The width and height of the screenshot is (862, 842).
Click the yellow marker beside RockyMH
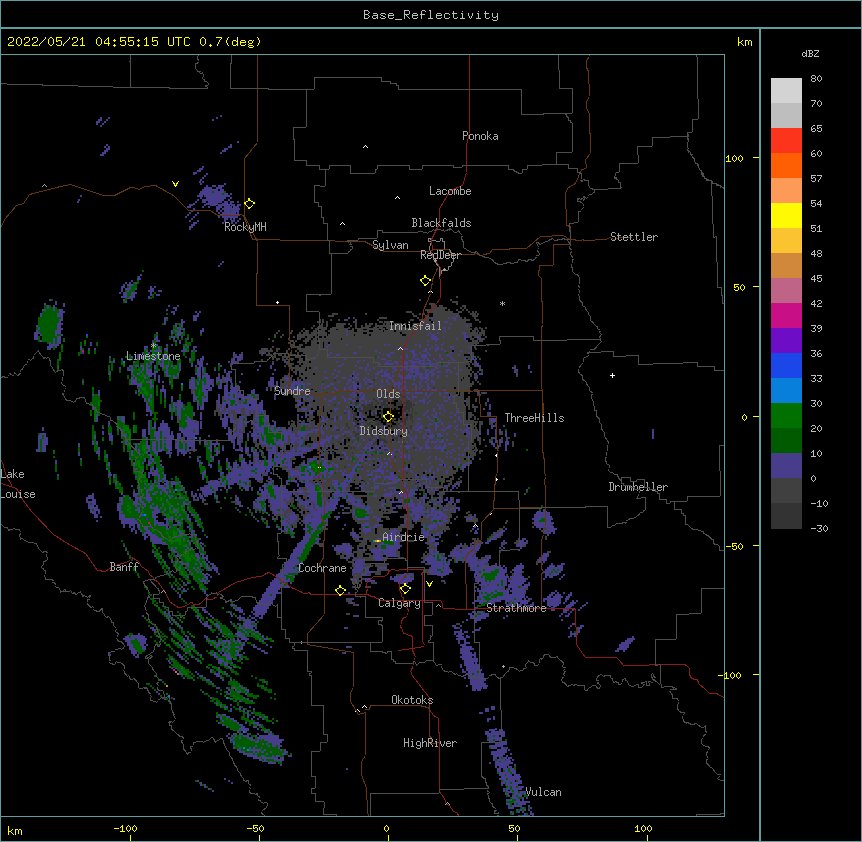tap(250, 203)
